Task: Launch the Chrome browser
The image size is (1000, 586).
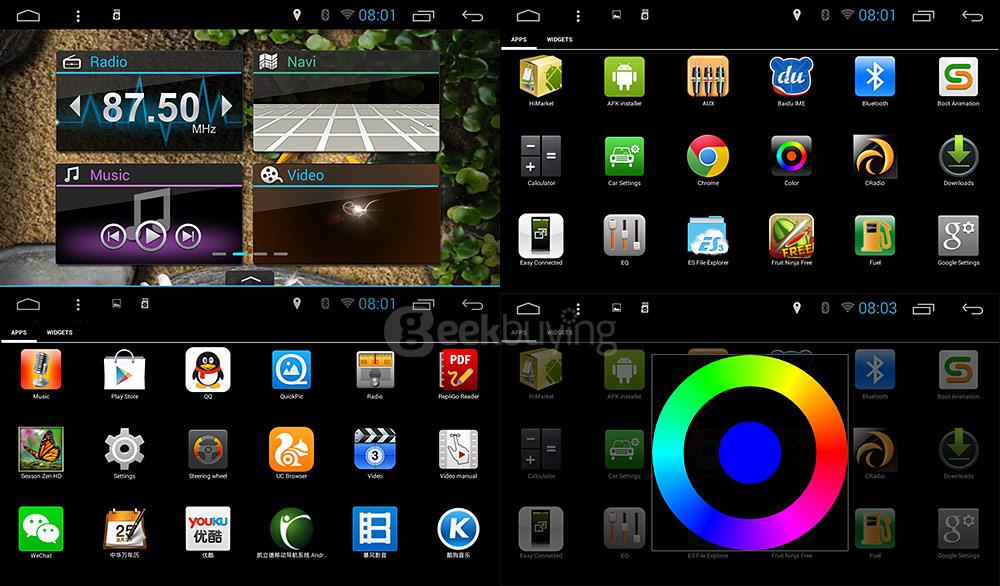Action: click(708, 156)
